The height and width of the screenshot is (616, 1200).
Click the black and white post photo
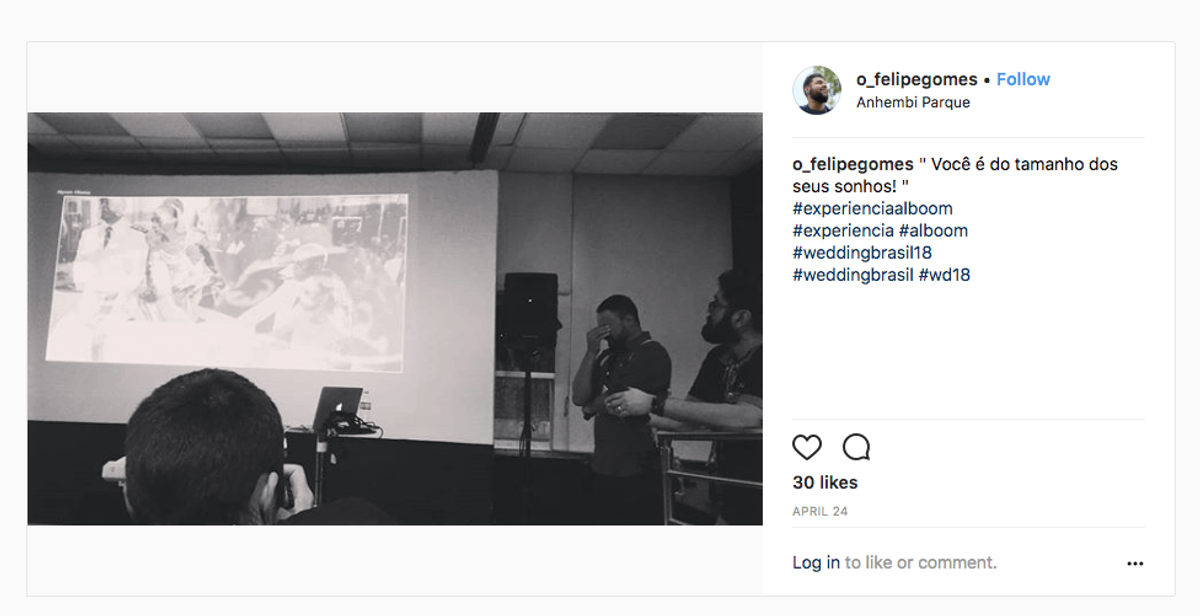395,319
